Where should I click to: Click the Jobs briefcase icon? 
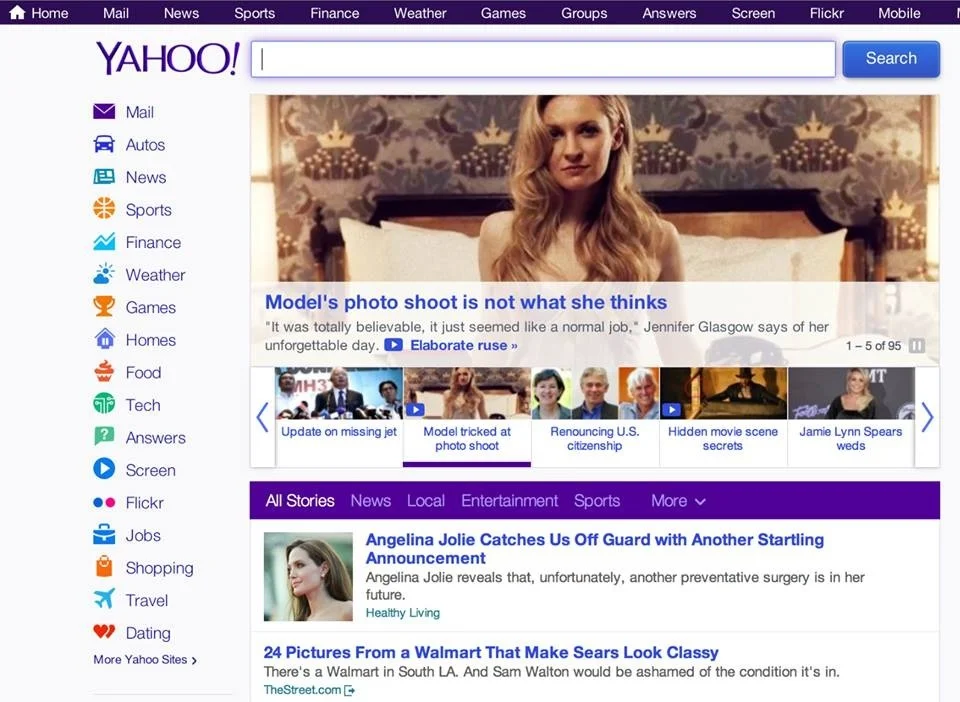(104, 534)
